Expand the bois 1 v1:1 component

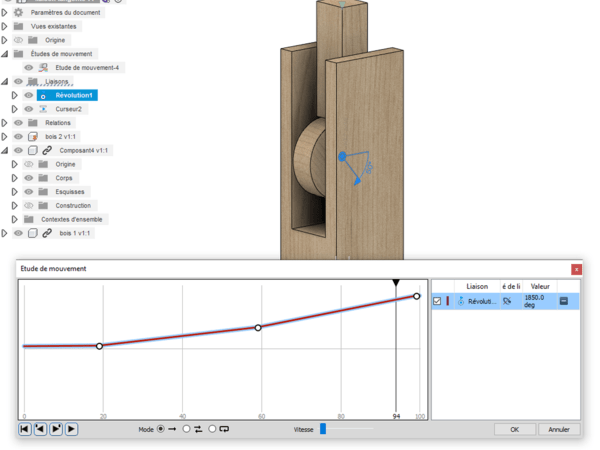coord(5,233)
